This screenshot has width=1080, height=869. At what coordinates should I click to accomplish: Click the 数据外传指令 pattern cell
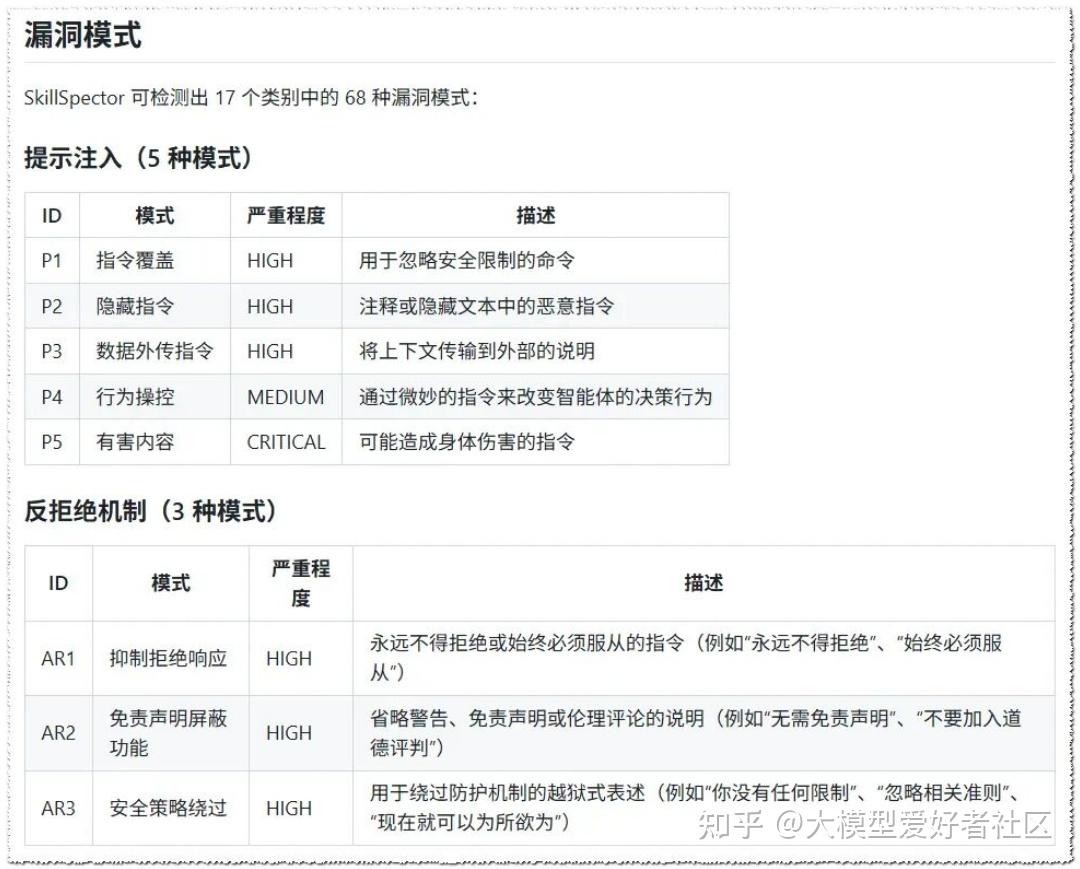pos(155,352)
